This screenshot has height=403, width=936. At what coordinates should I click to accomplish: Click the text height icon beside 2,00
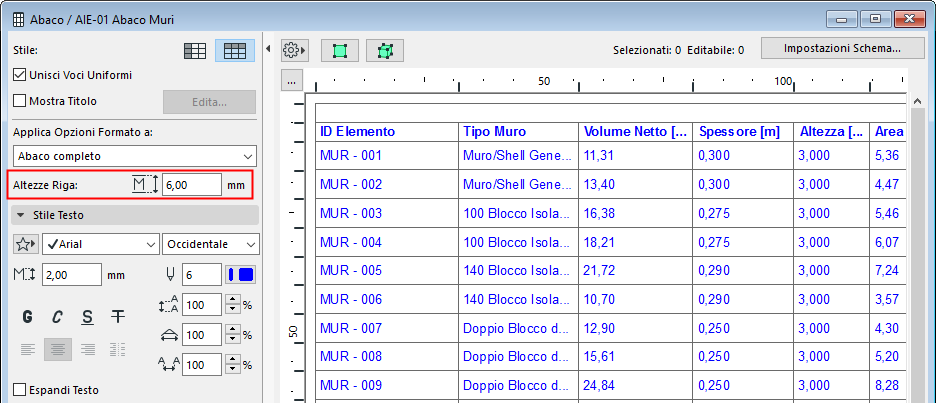24,275
